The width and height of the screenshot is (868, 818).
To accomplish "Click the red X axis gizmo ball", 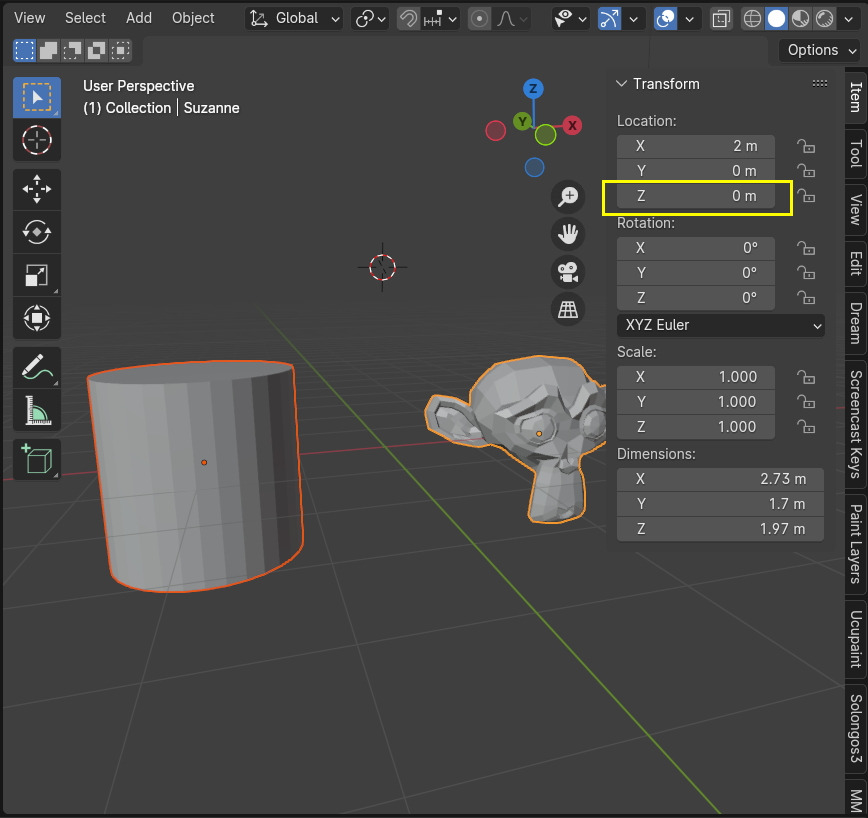I will [x=572, y=126].
